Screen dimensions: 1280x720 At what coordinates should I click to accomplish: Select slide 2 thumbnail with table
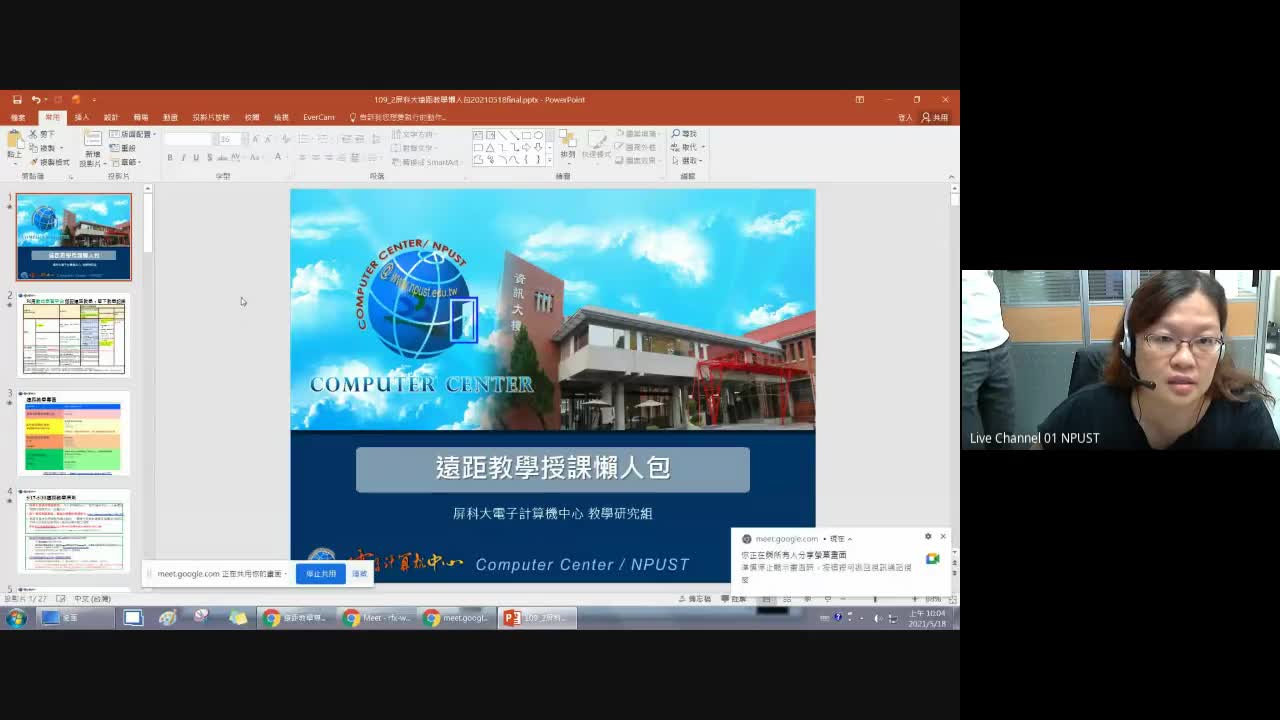74,336
